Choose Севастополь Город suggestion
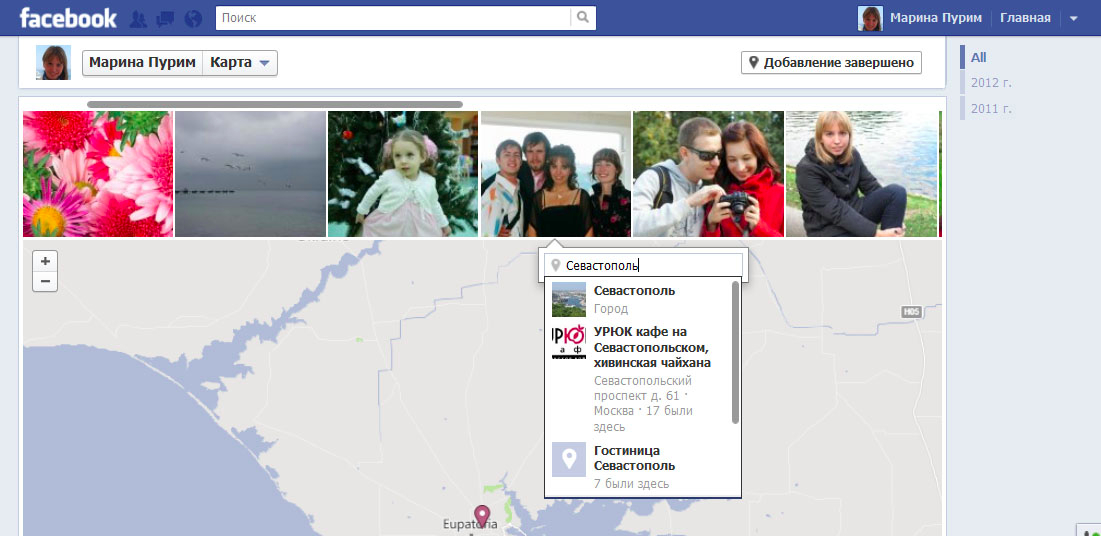Image resolution: width=1101 pixels, height=536 pixels. (x=638, y=299)
